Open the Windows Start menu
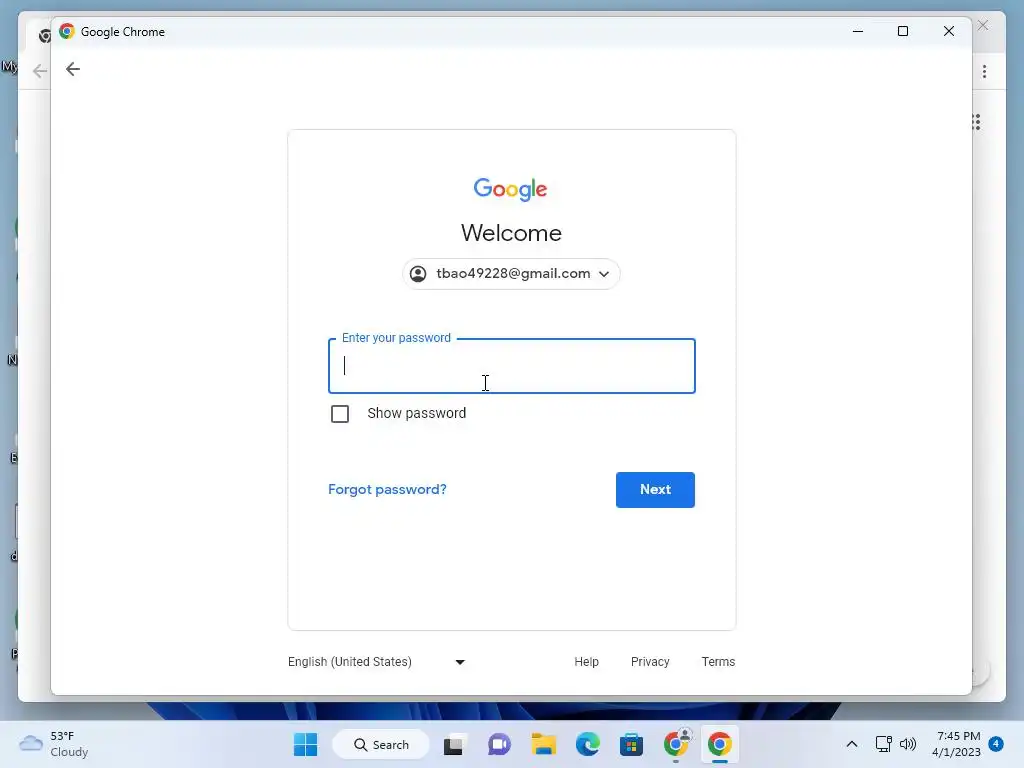 [x=306, y=744]
